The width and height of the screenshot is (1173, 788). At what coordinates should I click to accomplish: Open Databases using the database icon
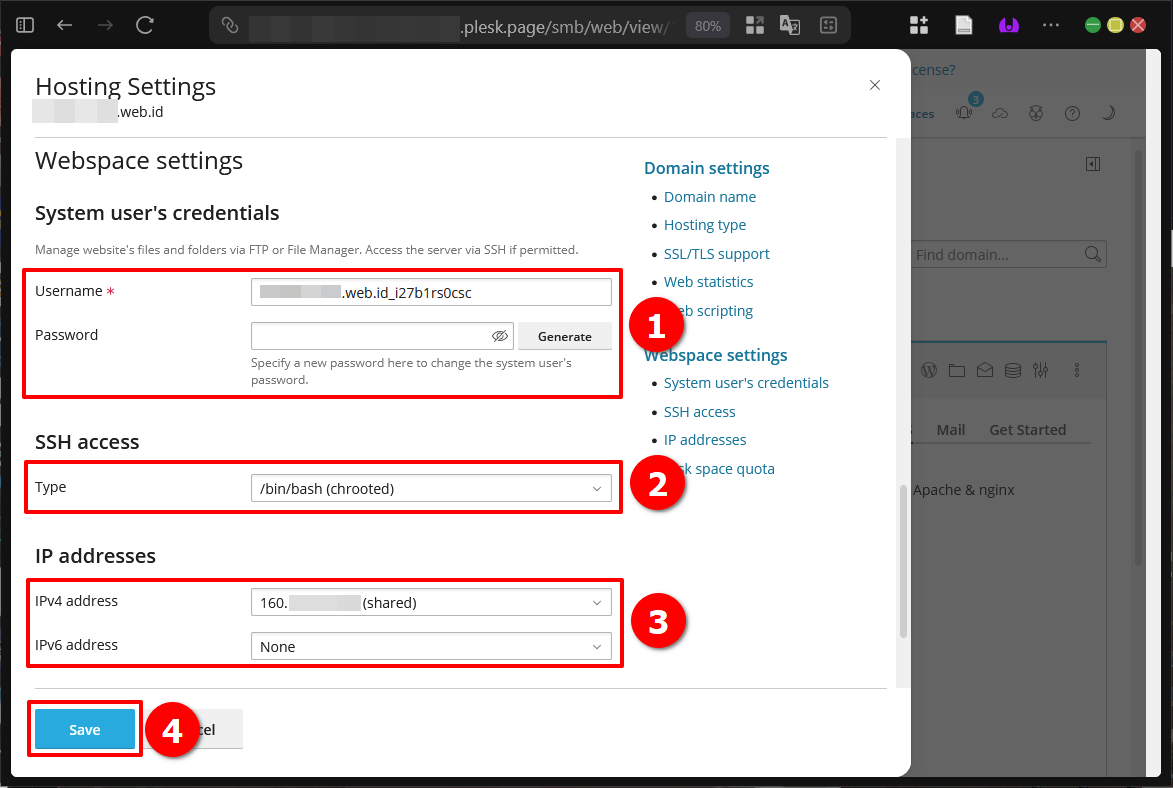coord(1012,369)
